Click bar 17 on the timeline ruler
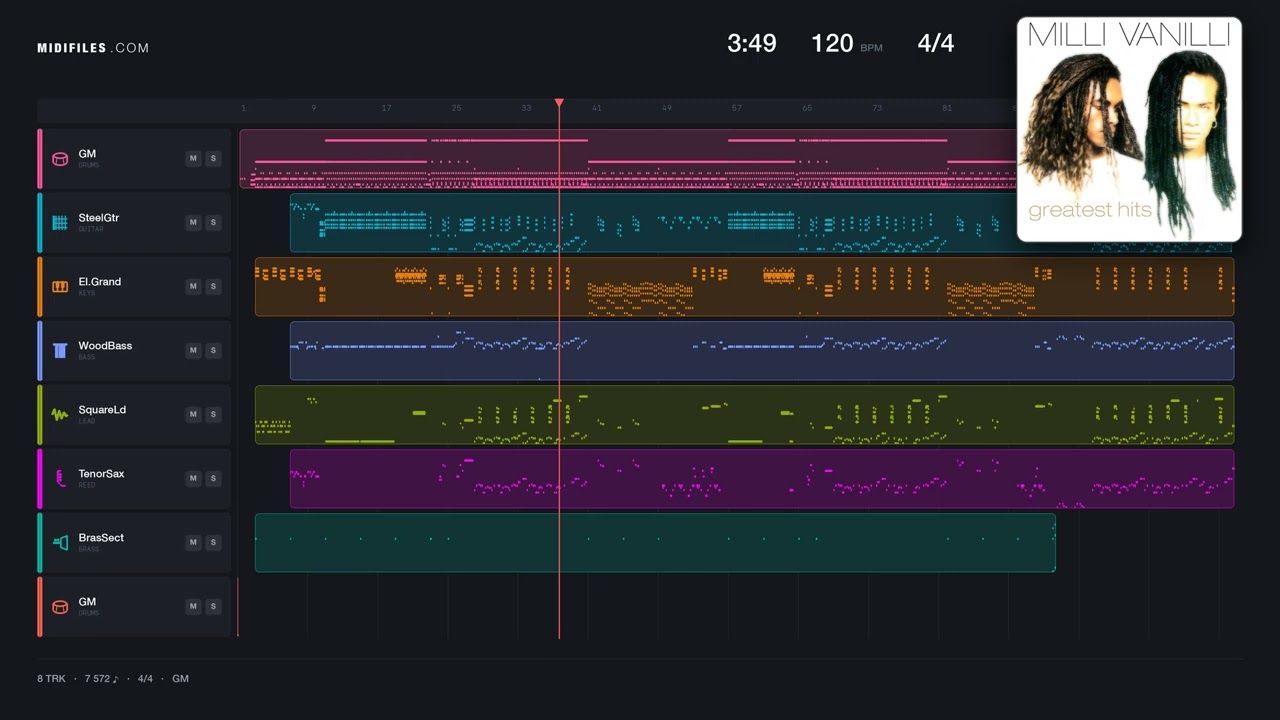1280x720 pixels. [386, 108]
